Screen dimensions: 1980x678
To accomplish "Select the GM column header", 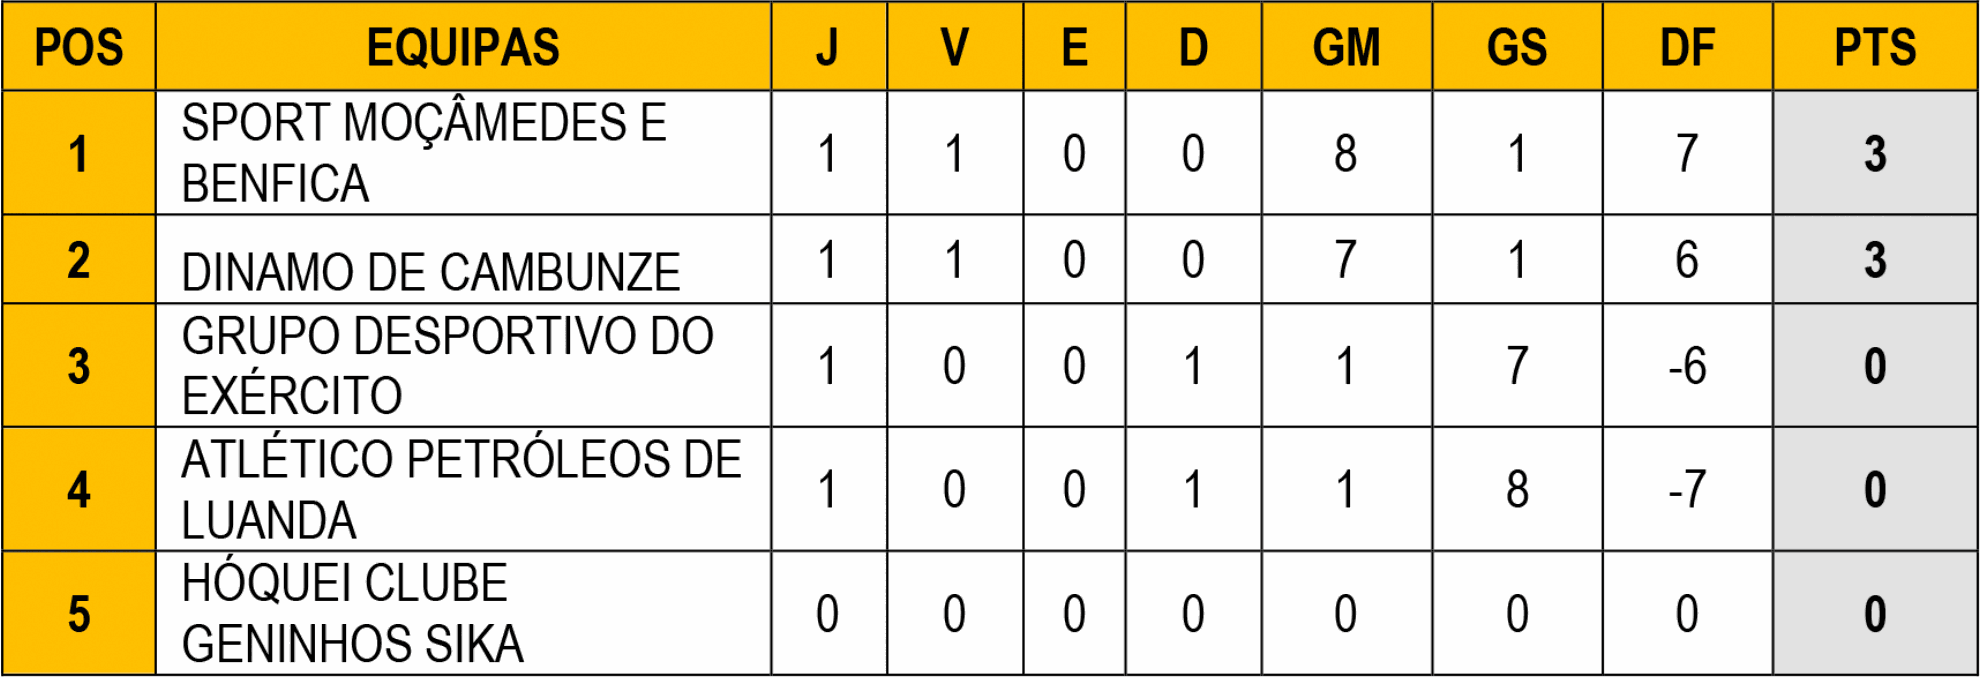I will [1347, 47].
